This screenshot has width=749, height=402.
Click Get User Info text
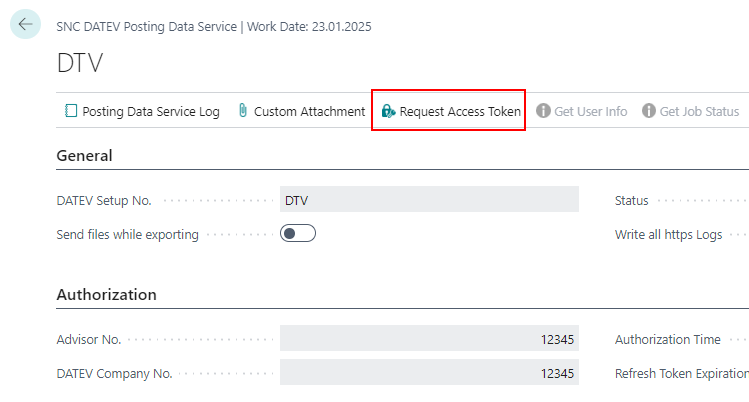coord(590,111)
